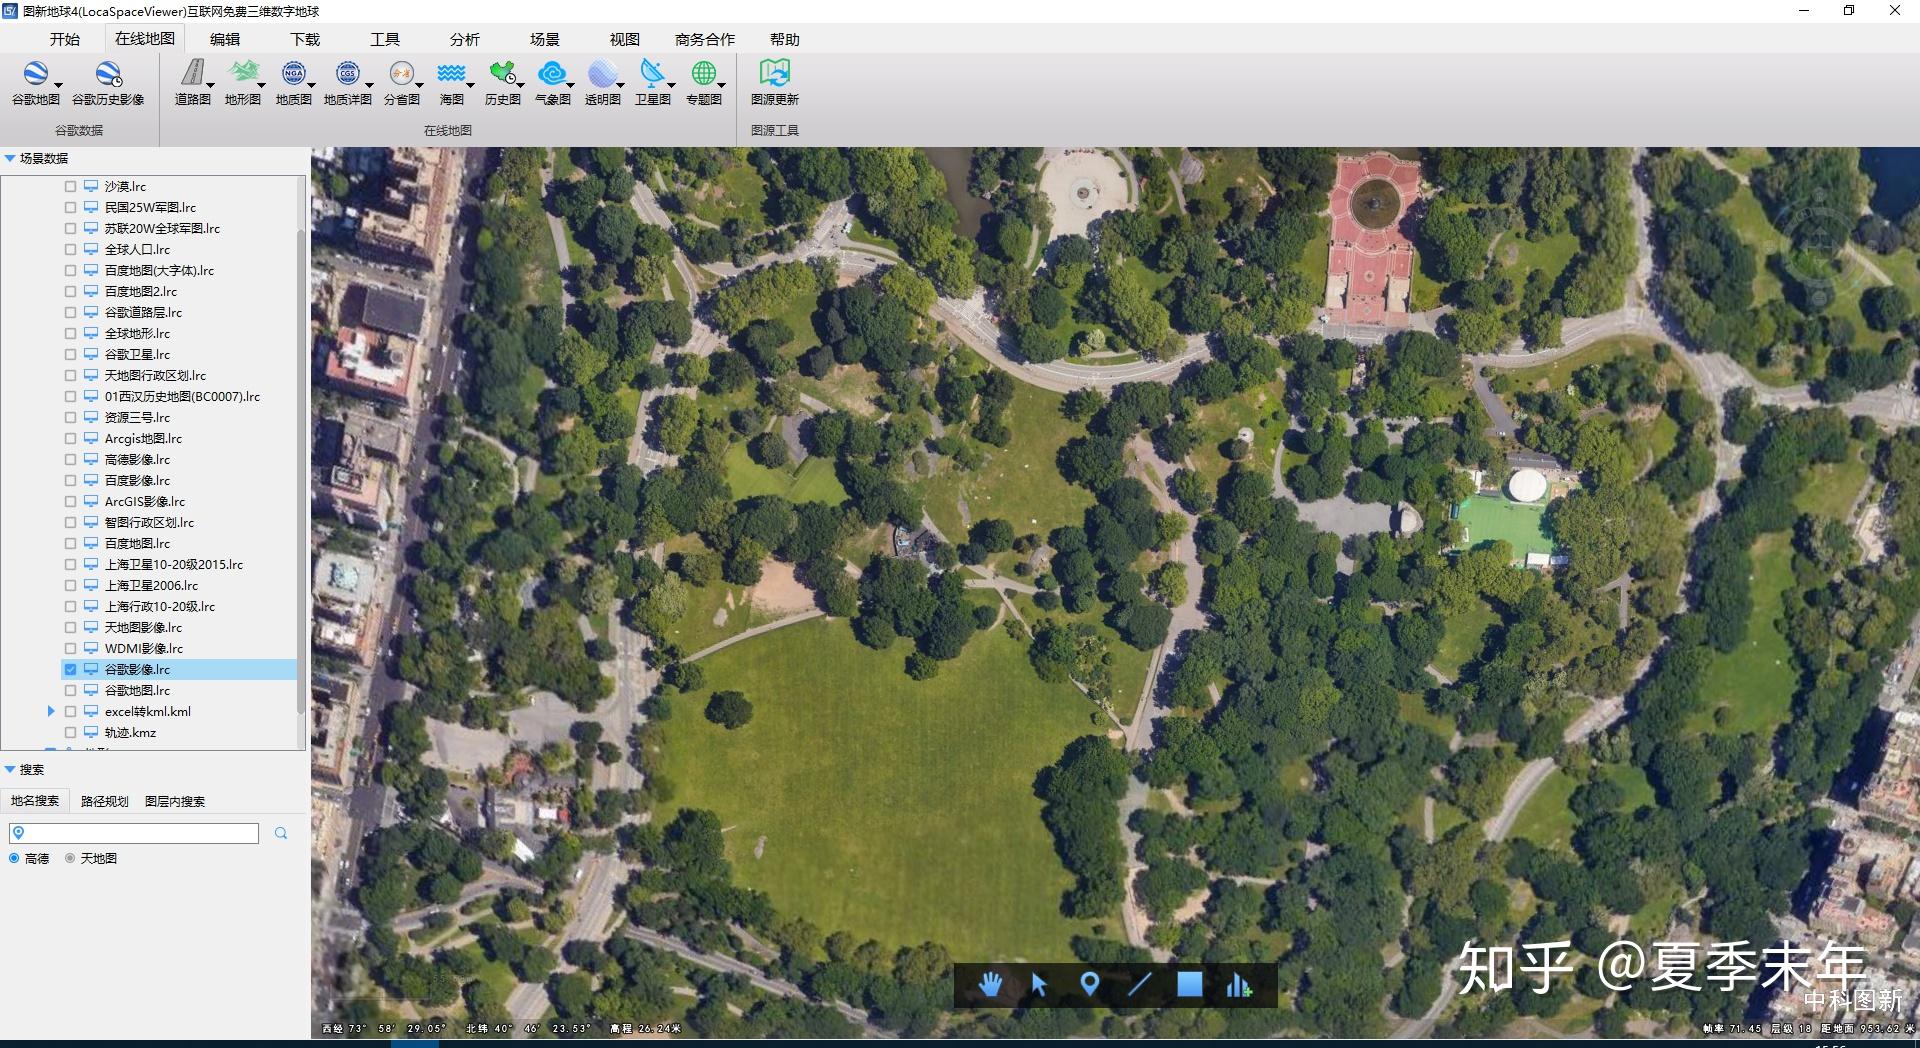Check the 天地图影像.lrc layer checkbox
Viewport: 1920px width, 1048px height.
(70, 627)
